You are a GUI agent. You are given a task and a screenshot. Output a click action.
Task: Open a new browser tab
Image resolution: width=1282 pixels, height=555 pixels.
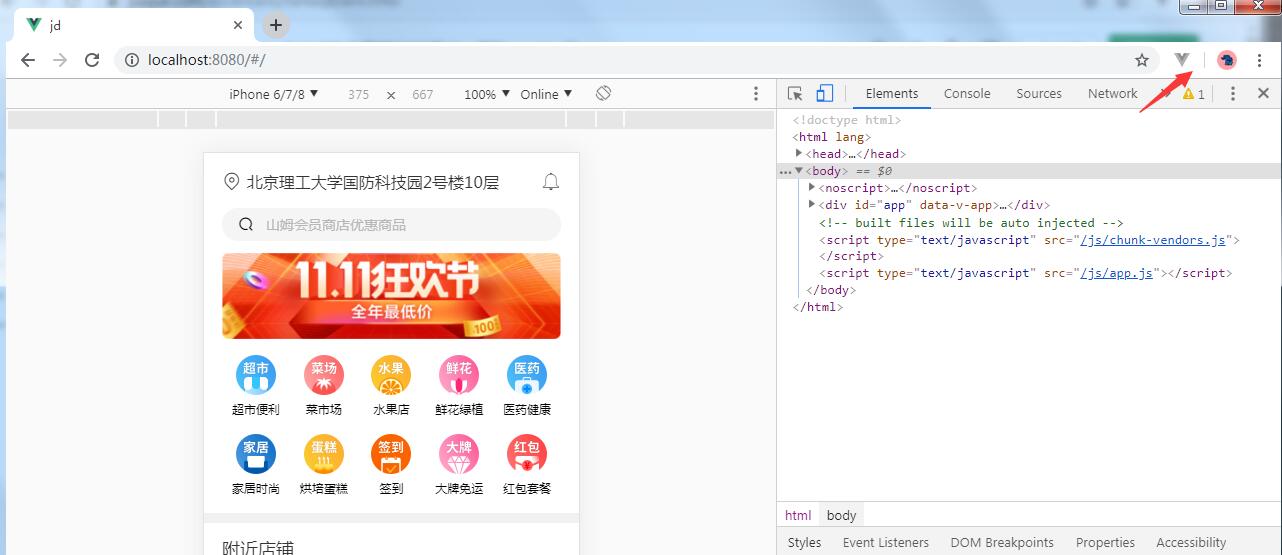[277, 25]
